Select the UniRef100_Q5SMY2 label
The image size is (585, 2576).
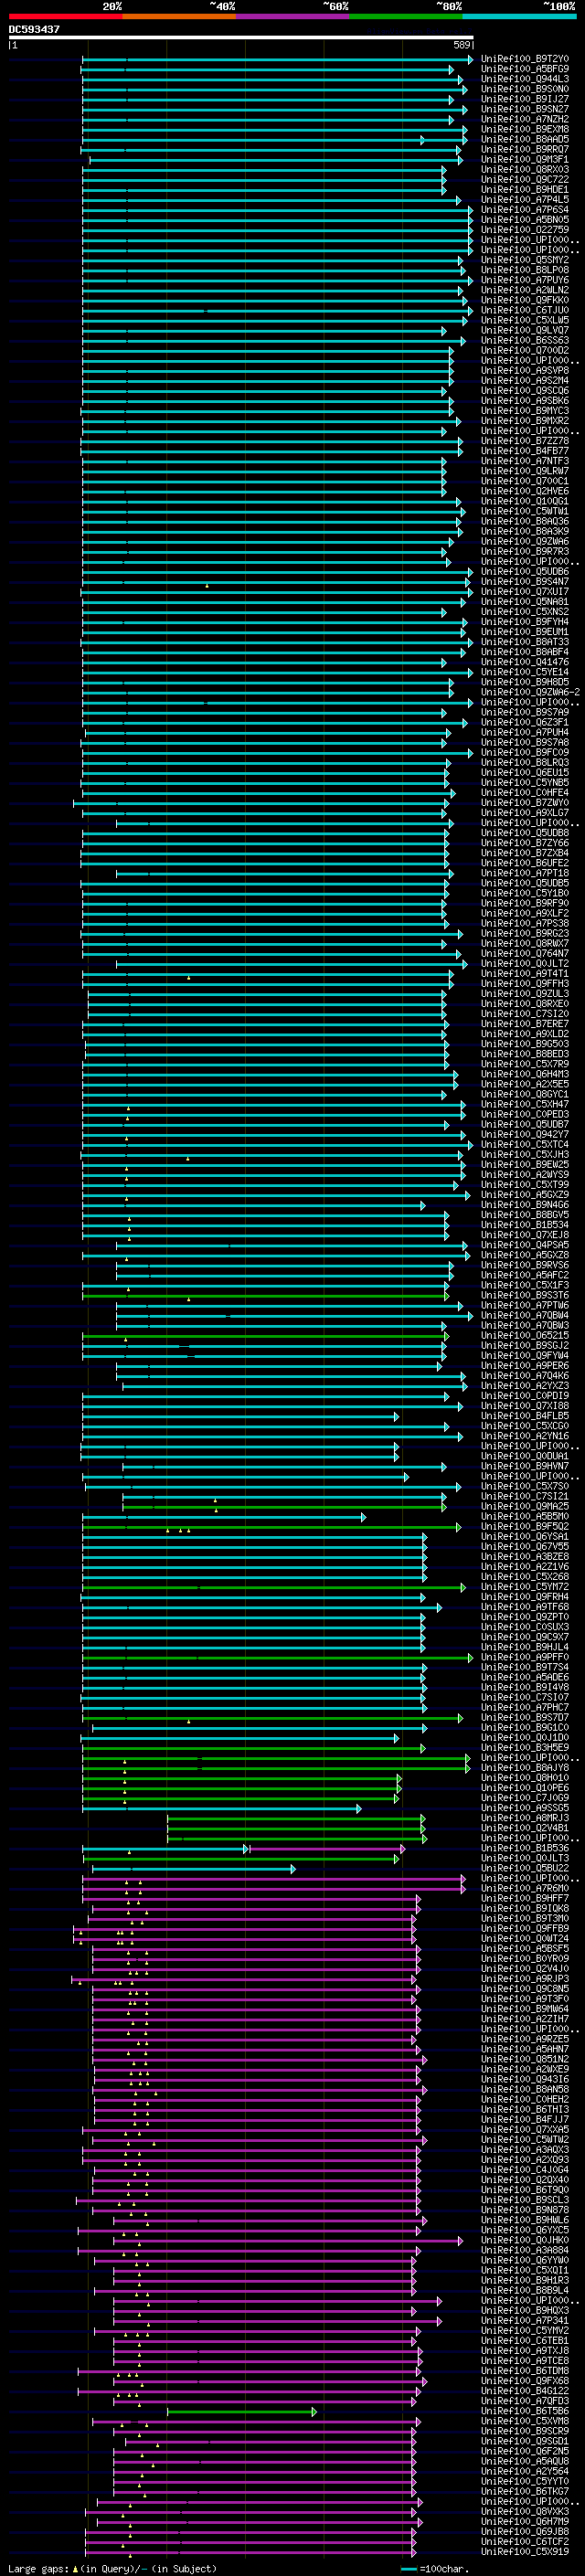[525, 260]
